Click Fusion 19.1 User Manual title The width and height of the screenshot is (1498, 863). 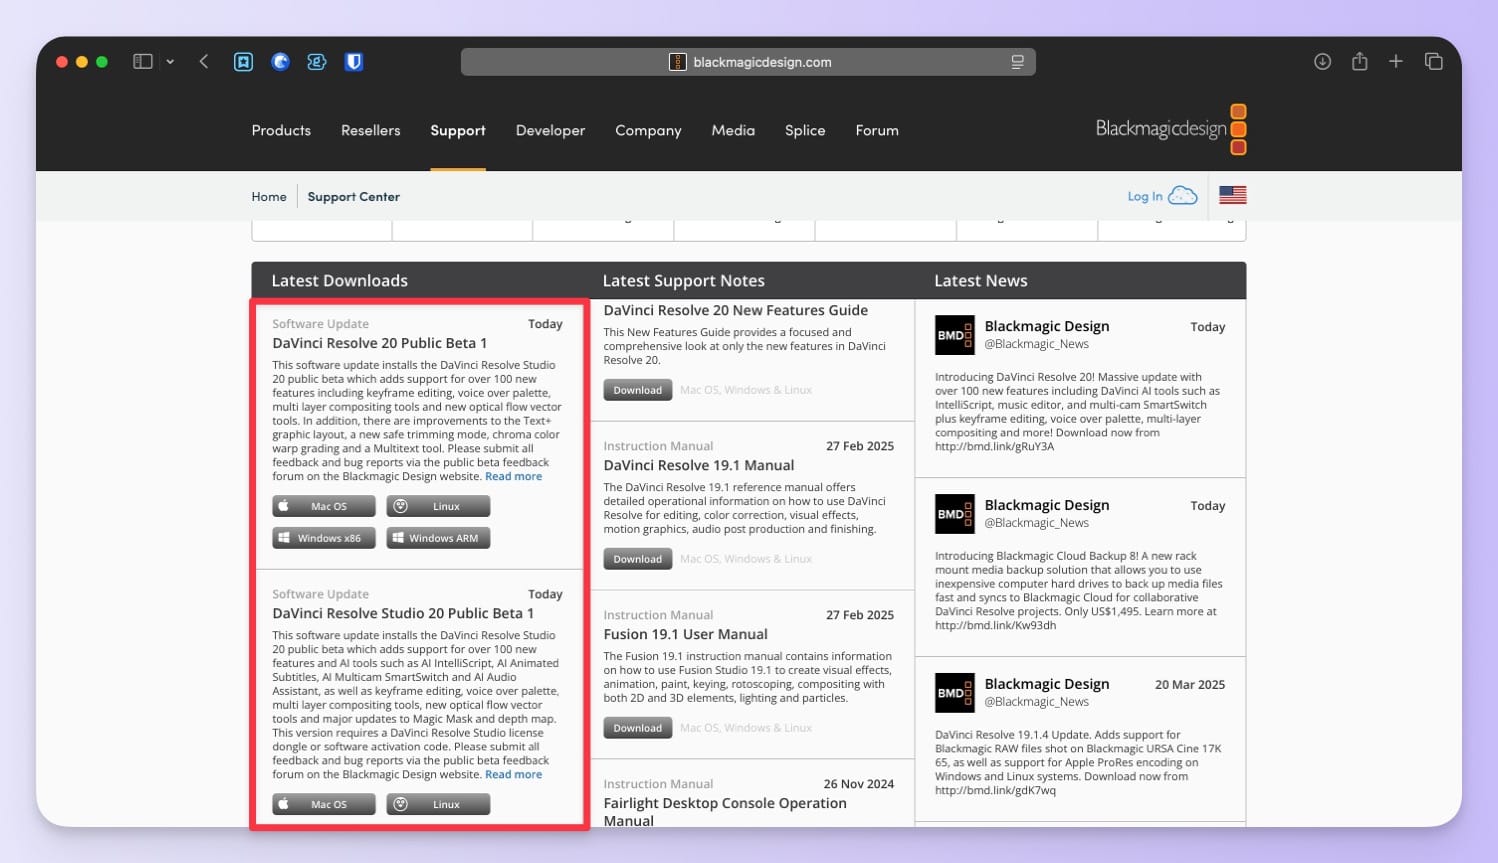[685, 634]
